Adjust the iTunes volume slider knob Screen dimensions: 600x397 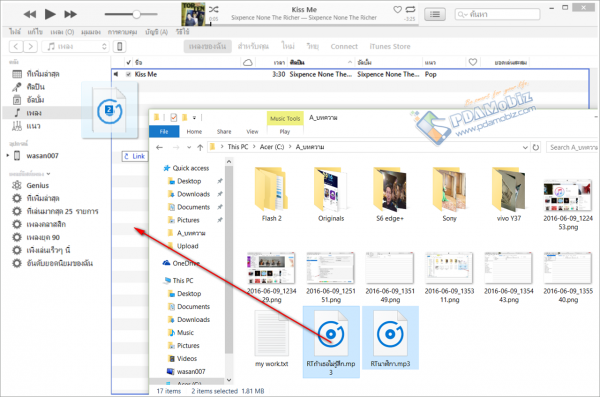(x=136, y=15)
